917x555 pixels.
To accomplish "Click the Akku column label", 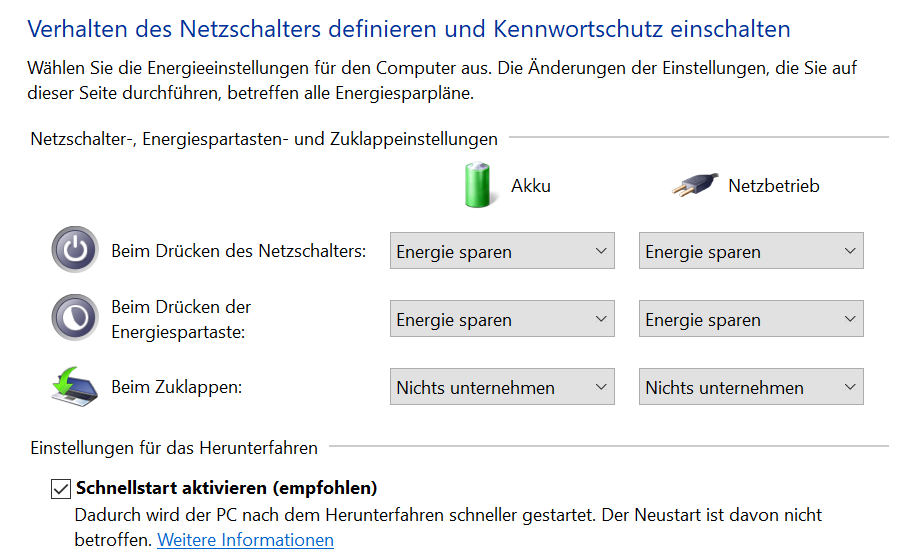I will pos(531,186).
